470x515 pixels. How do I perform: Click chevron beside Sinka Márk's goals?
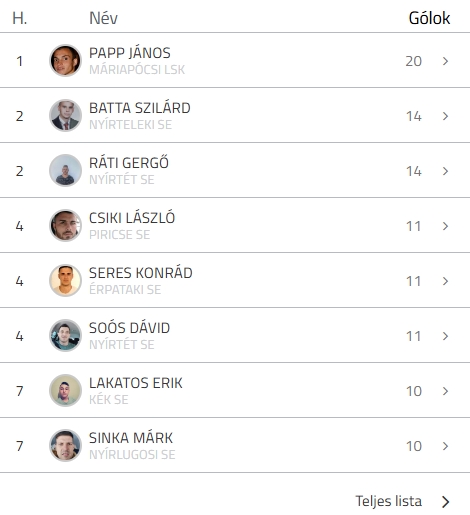tap(445, 446)
